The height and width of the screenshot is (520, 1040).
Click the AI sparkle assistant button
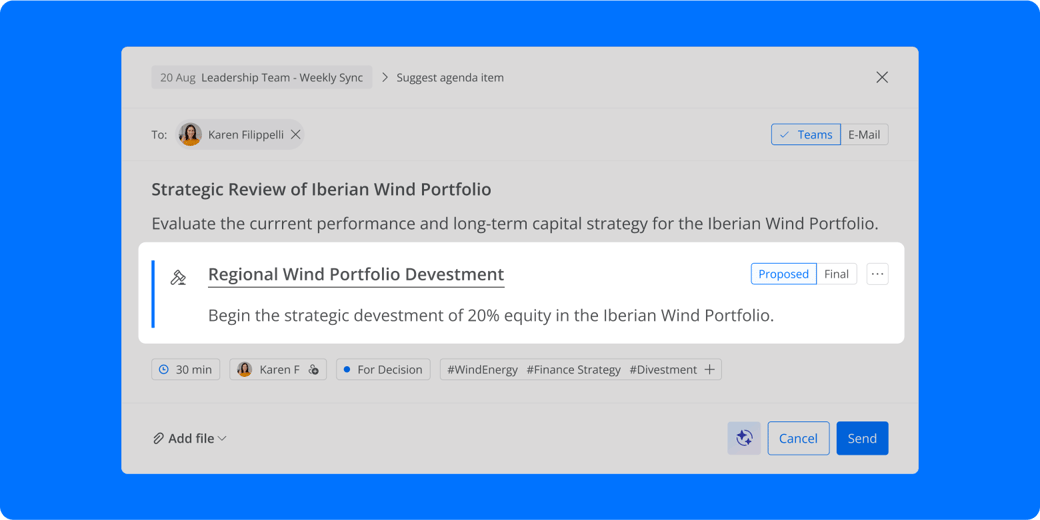[744, 438]
